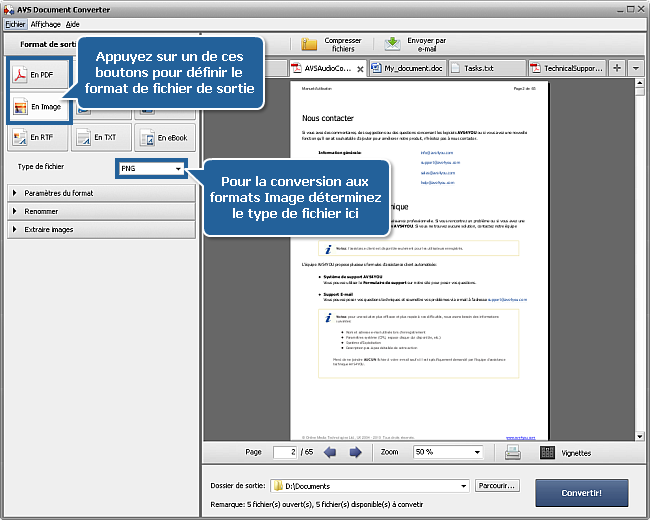Screen dimensions: 650x520
Task: Choose the En eBook format
Action: pyautogui.click(x=164, y=137)
